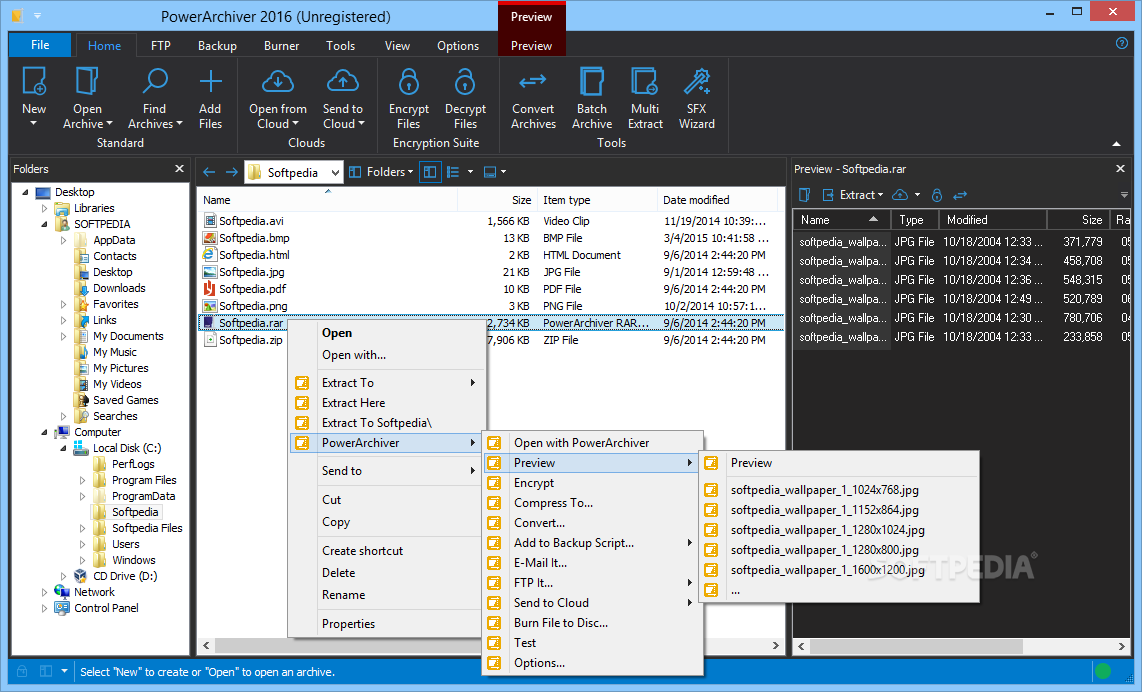This screenshot has height=692, width=1142.
Task: Toggle the Folders pane button
Action: point(380,172)
